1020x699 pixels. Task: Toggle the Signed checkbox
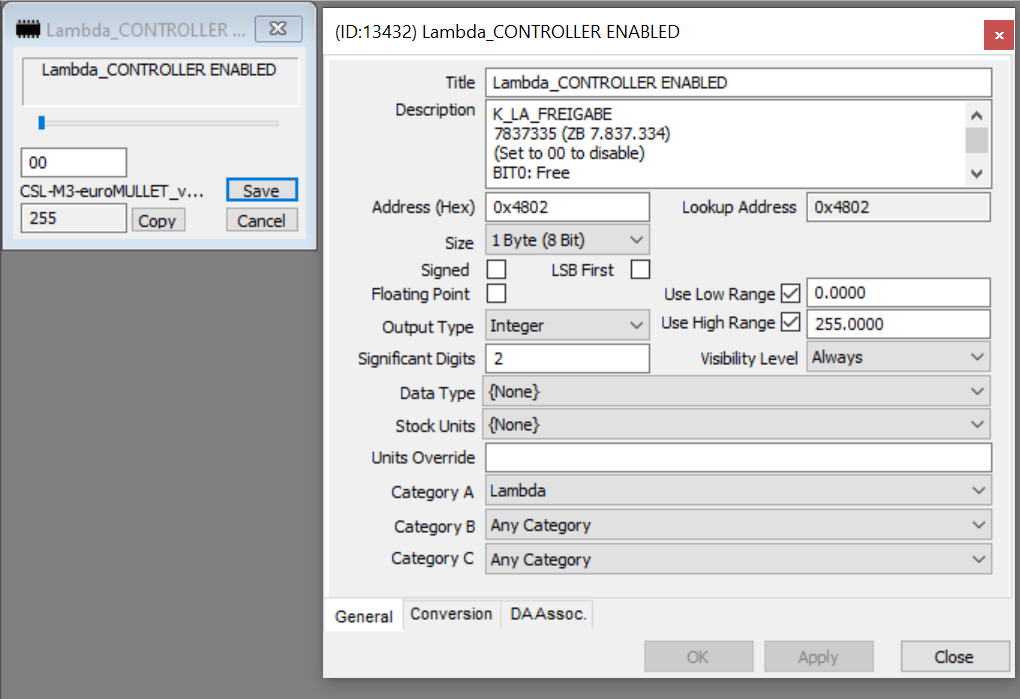point(496,270)
